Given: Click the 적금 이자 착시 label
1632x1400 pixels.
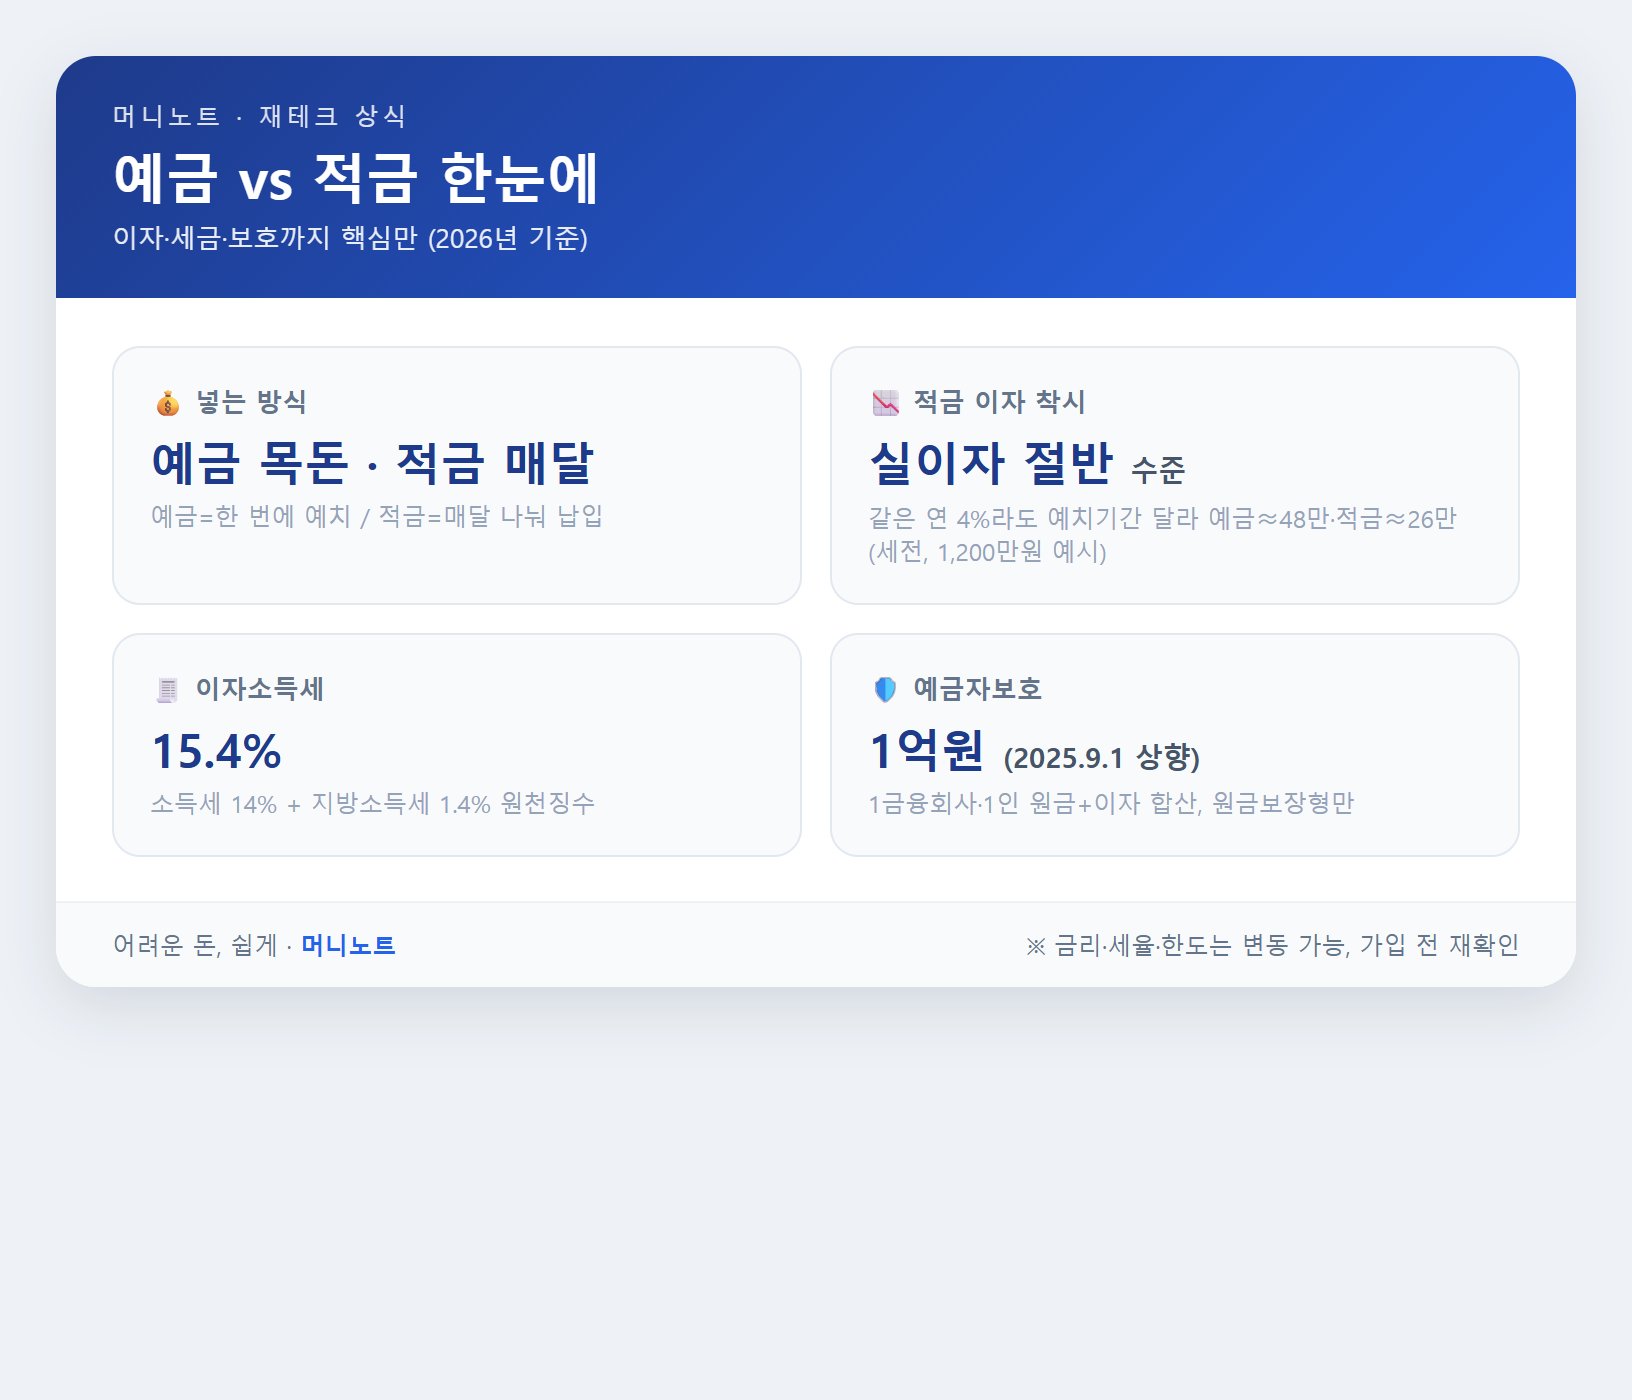Looking at the screenshot, I should [x=999, y=402].
